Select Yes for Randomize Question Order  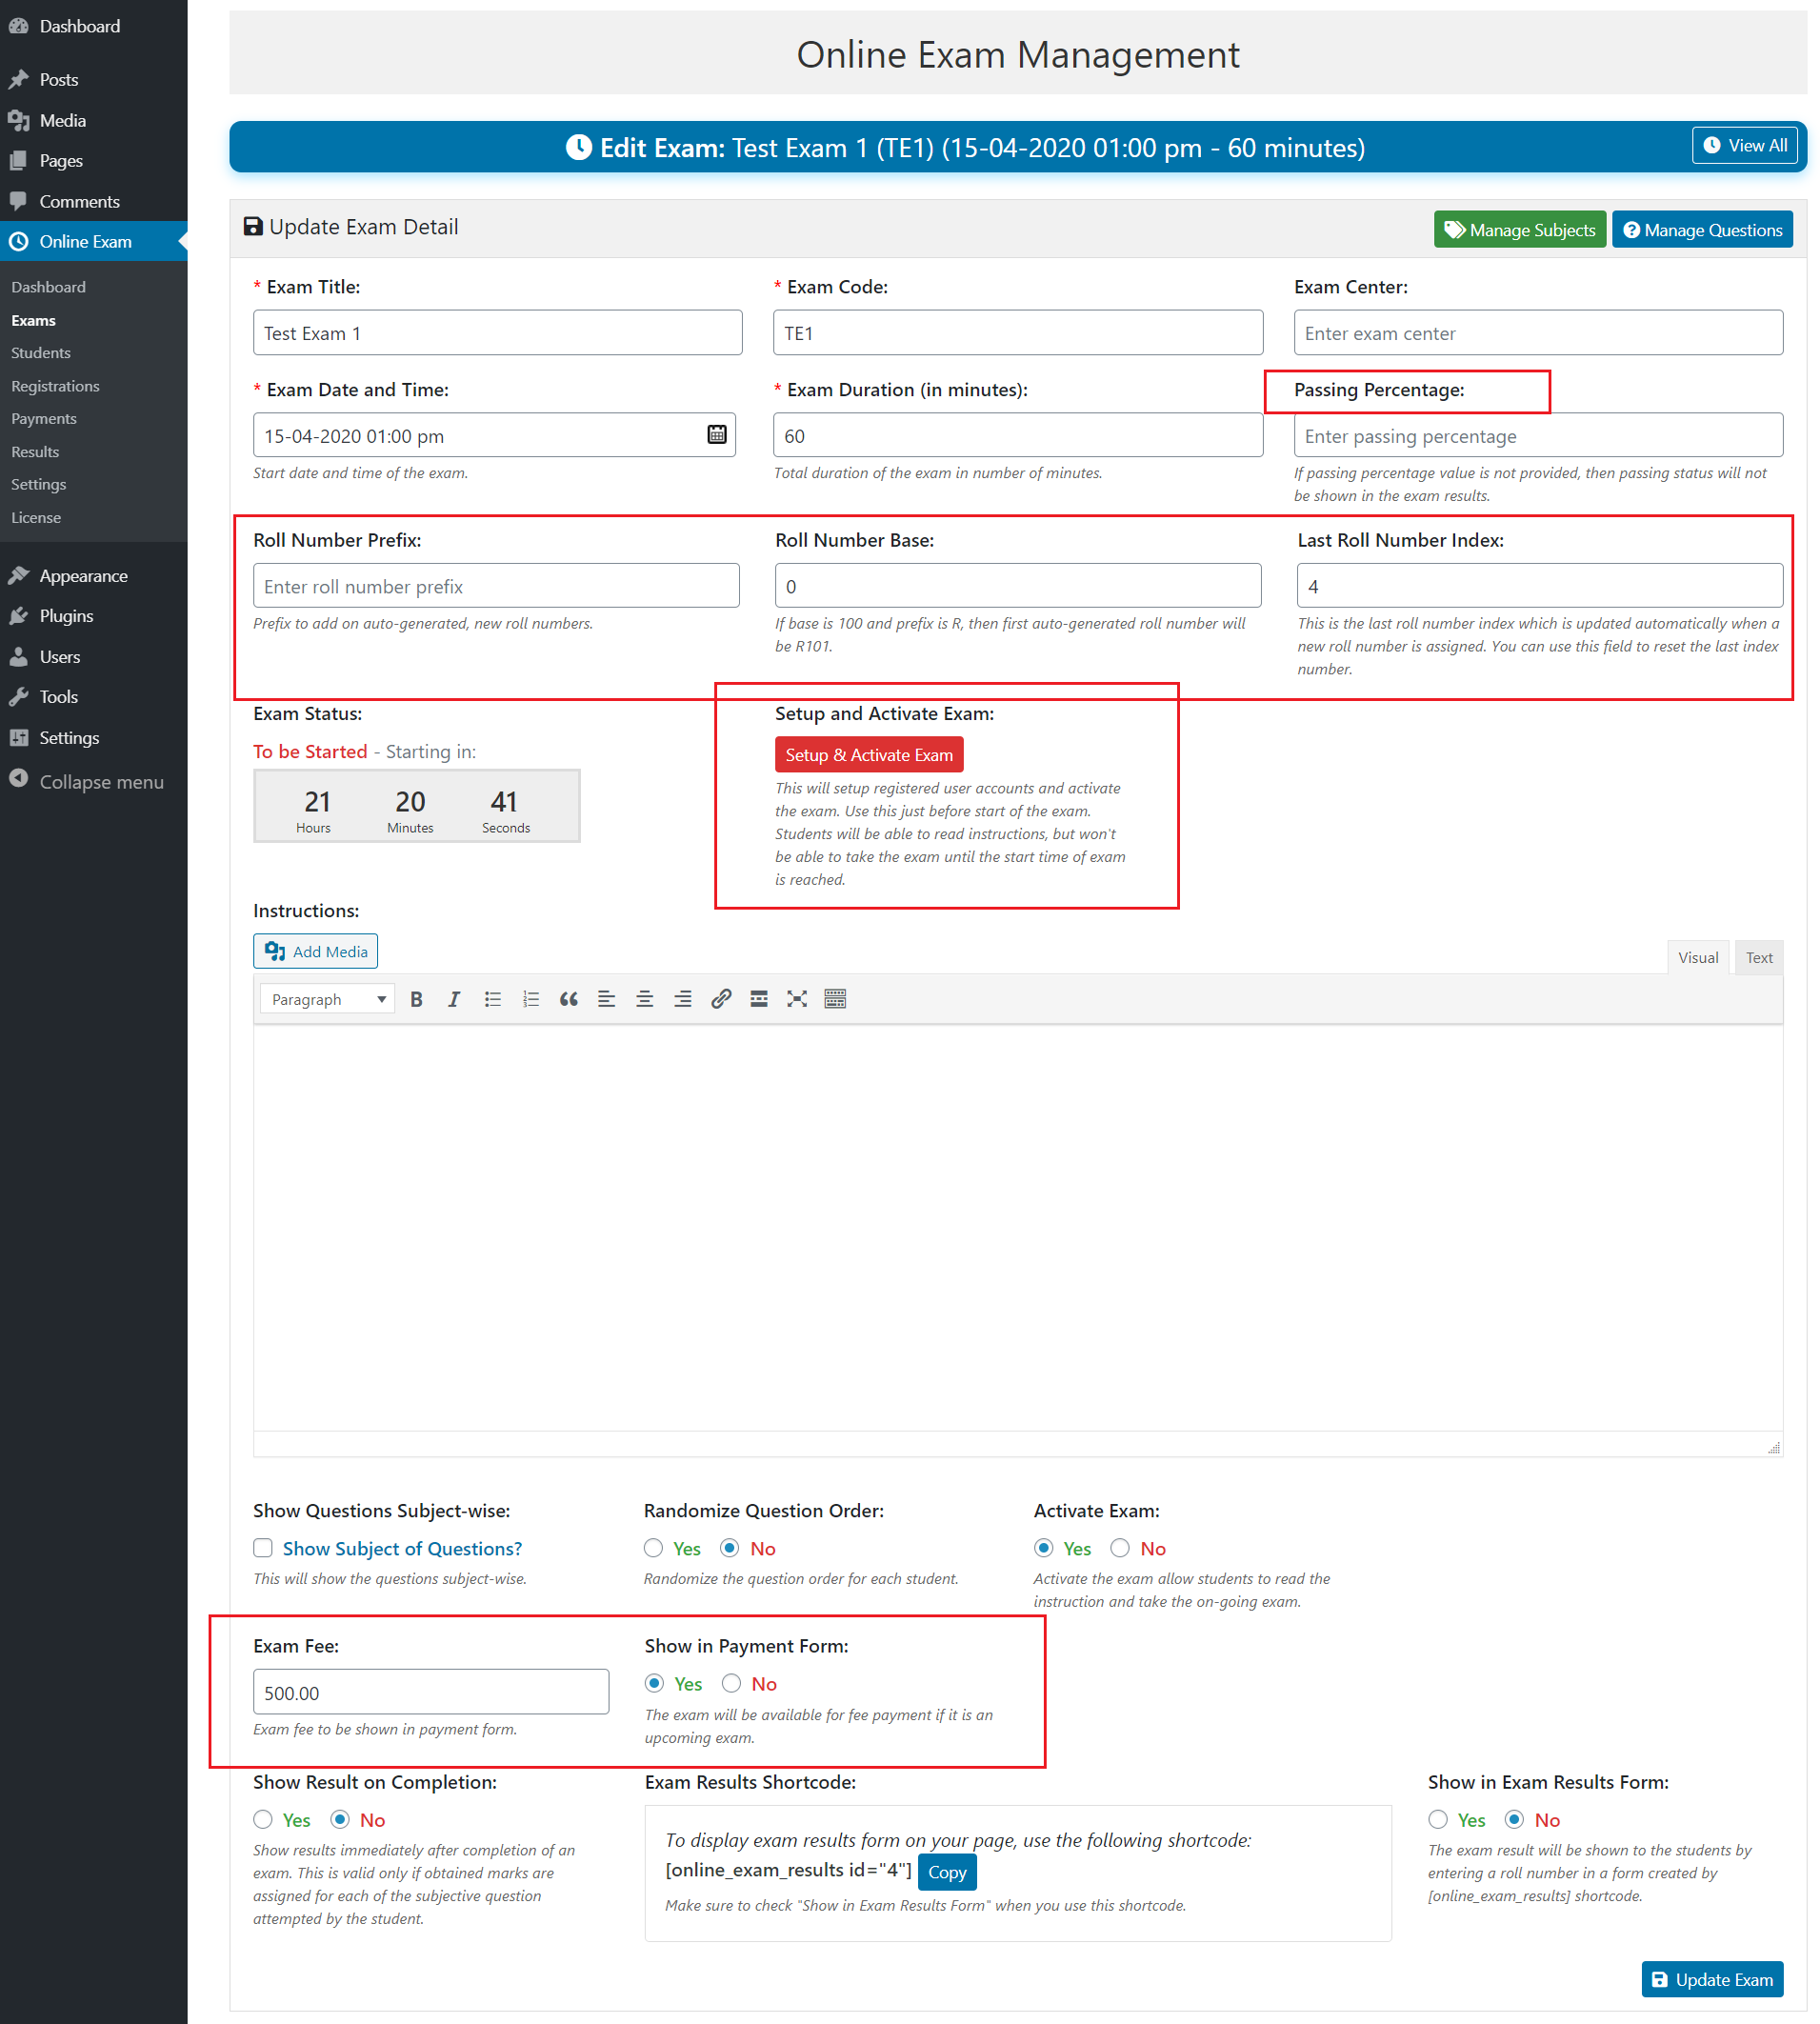652,1548
